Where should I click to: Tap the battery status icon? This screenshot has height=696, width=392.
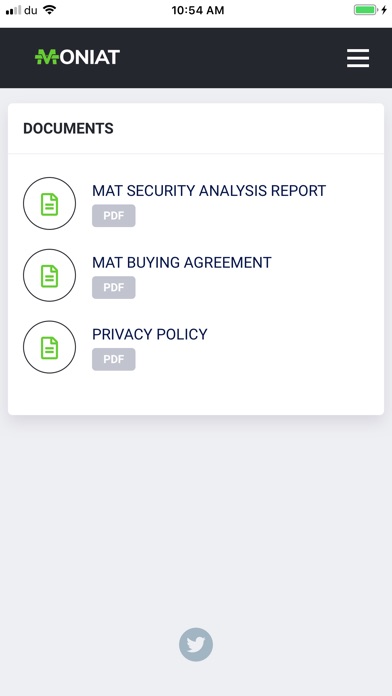(x=365, y=10)
